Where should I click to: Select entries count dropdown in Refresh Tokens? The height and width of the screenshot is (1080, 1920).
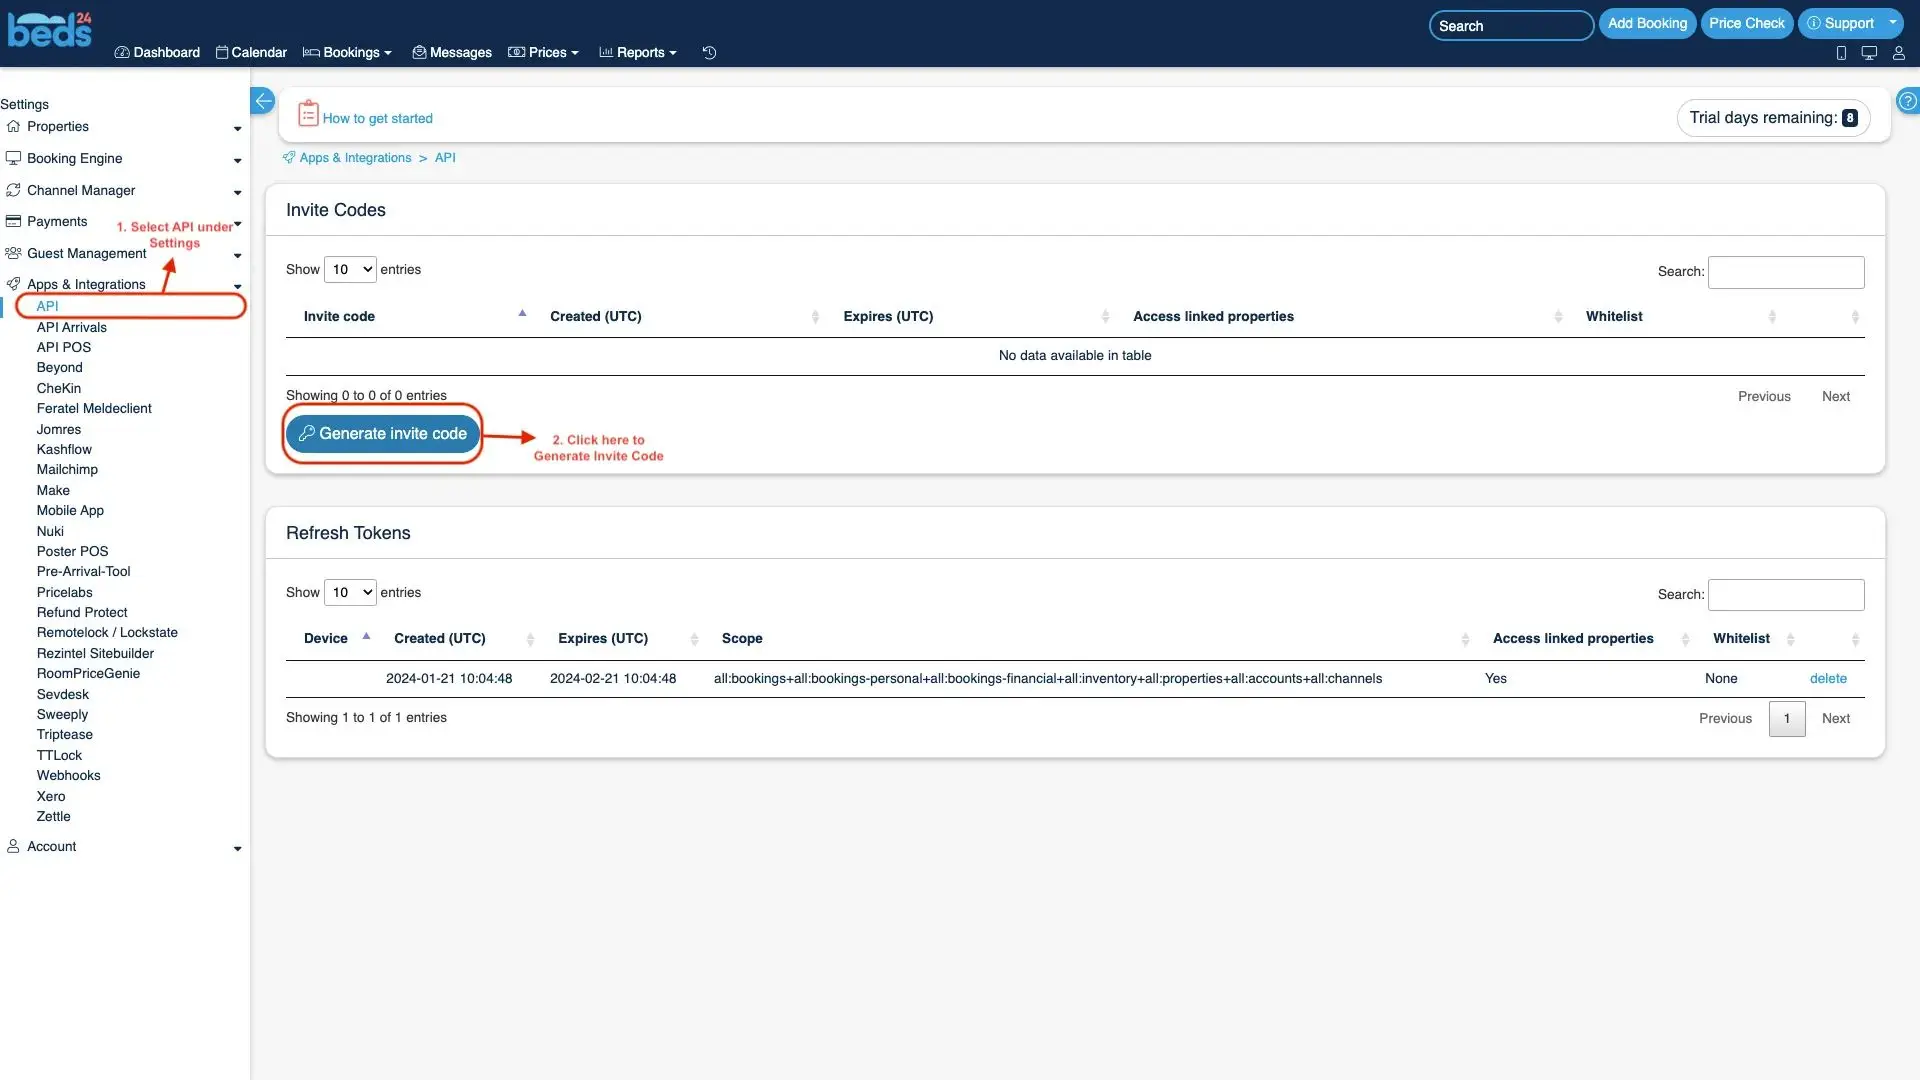(x=349, y=592)
